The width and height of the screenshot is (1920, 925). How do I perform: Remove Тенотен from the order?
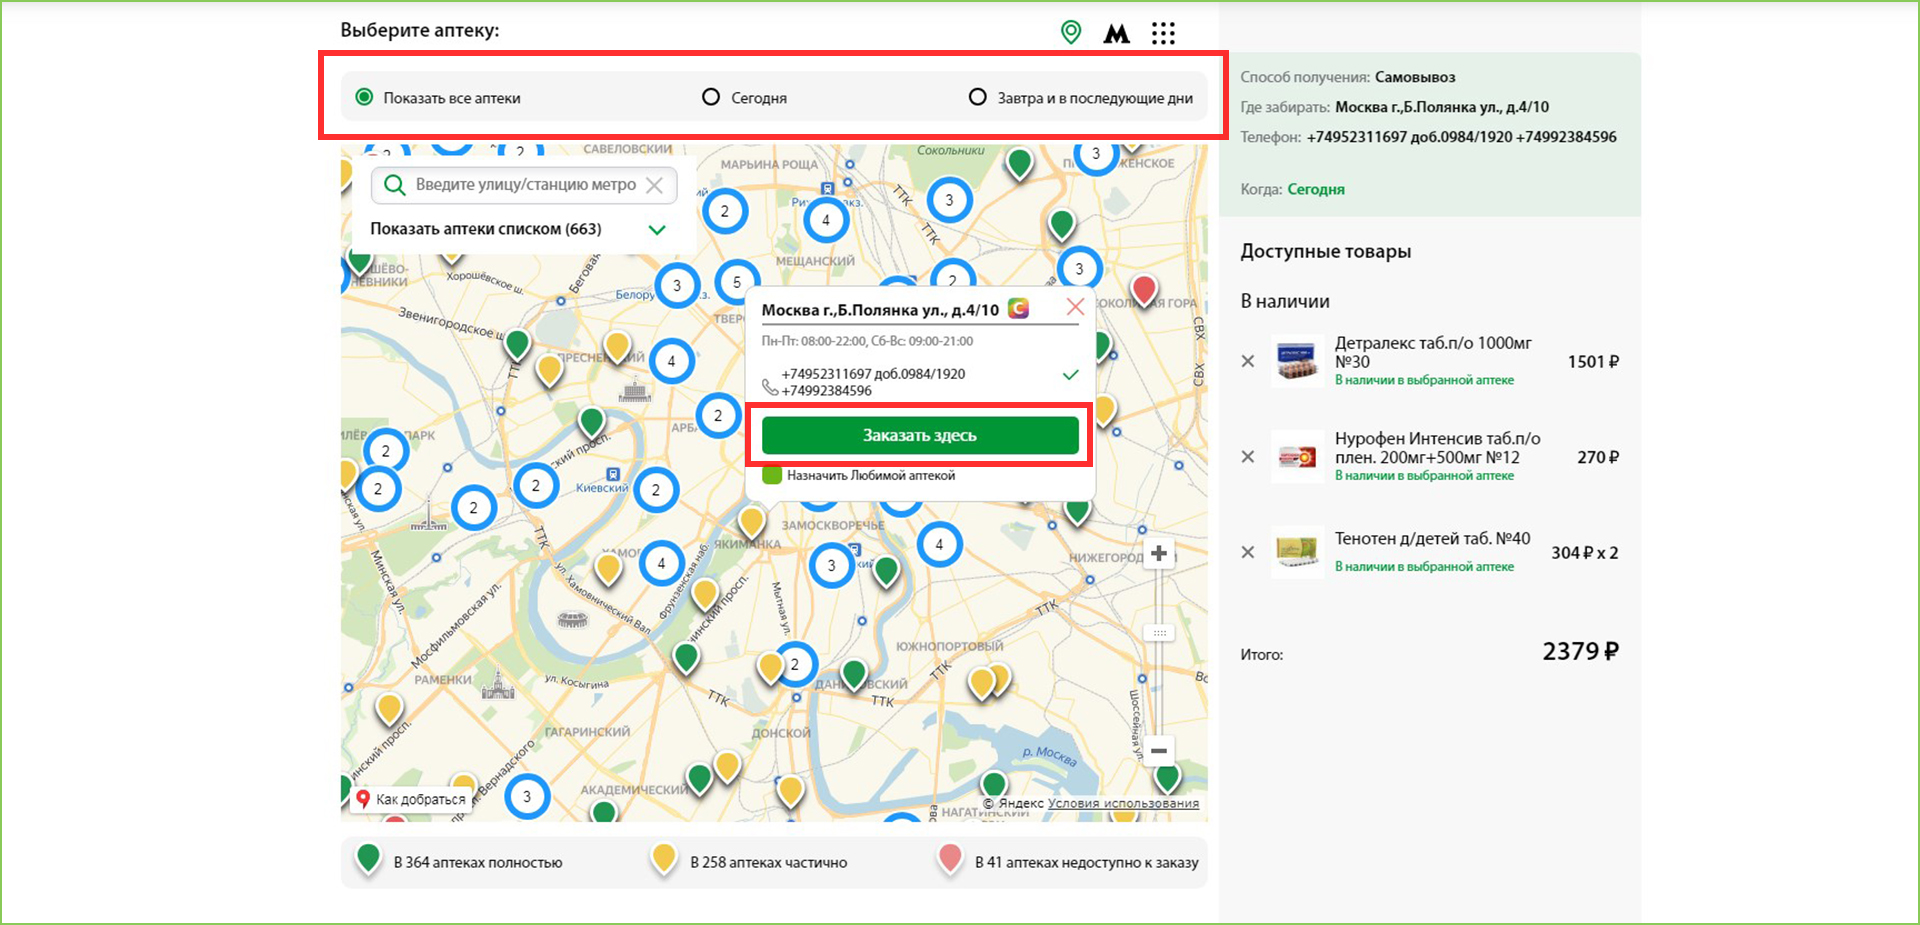[1247, 552]
